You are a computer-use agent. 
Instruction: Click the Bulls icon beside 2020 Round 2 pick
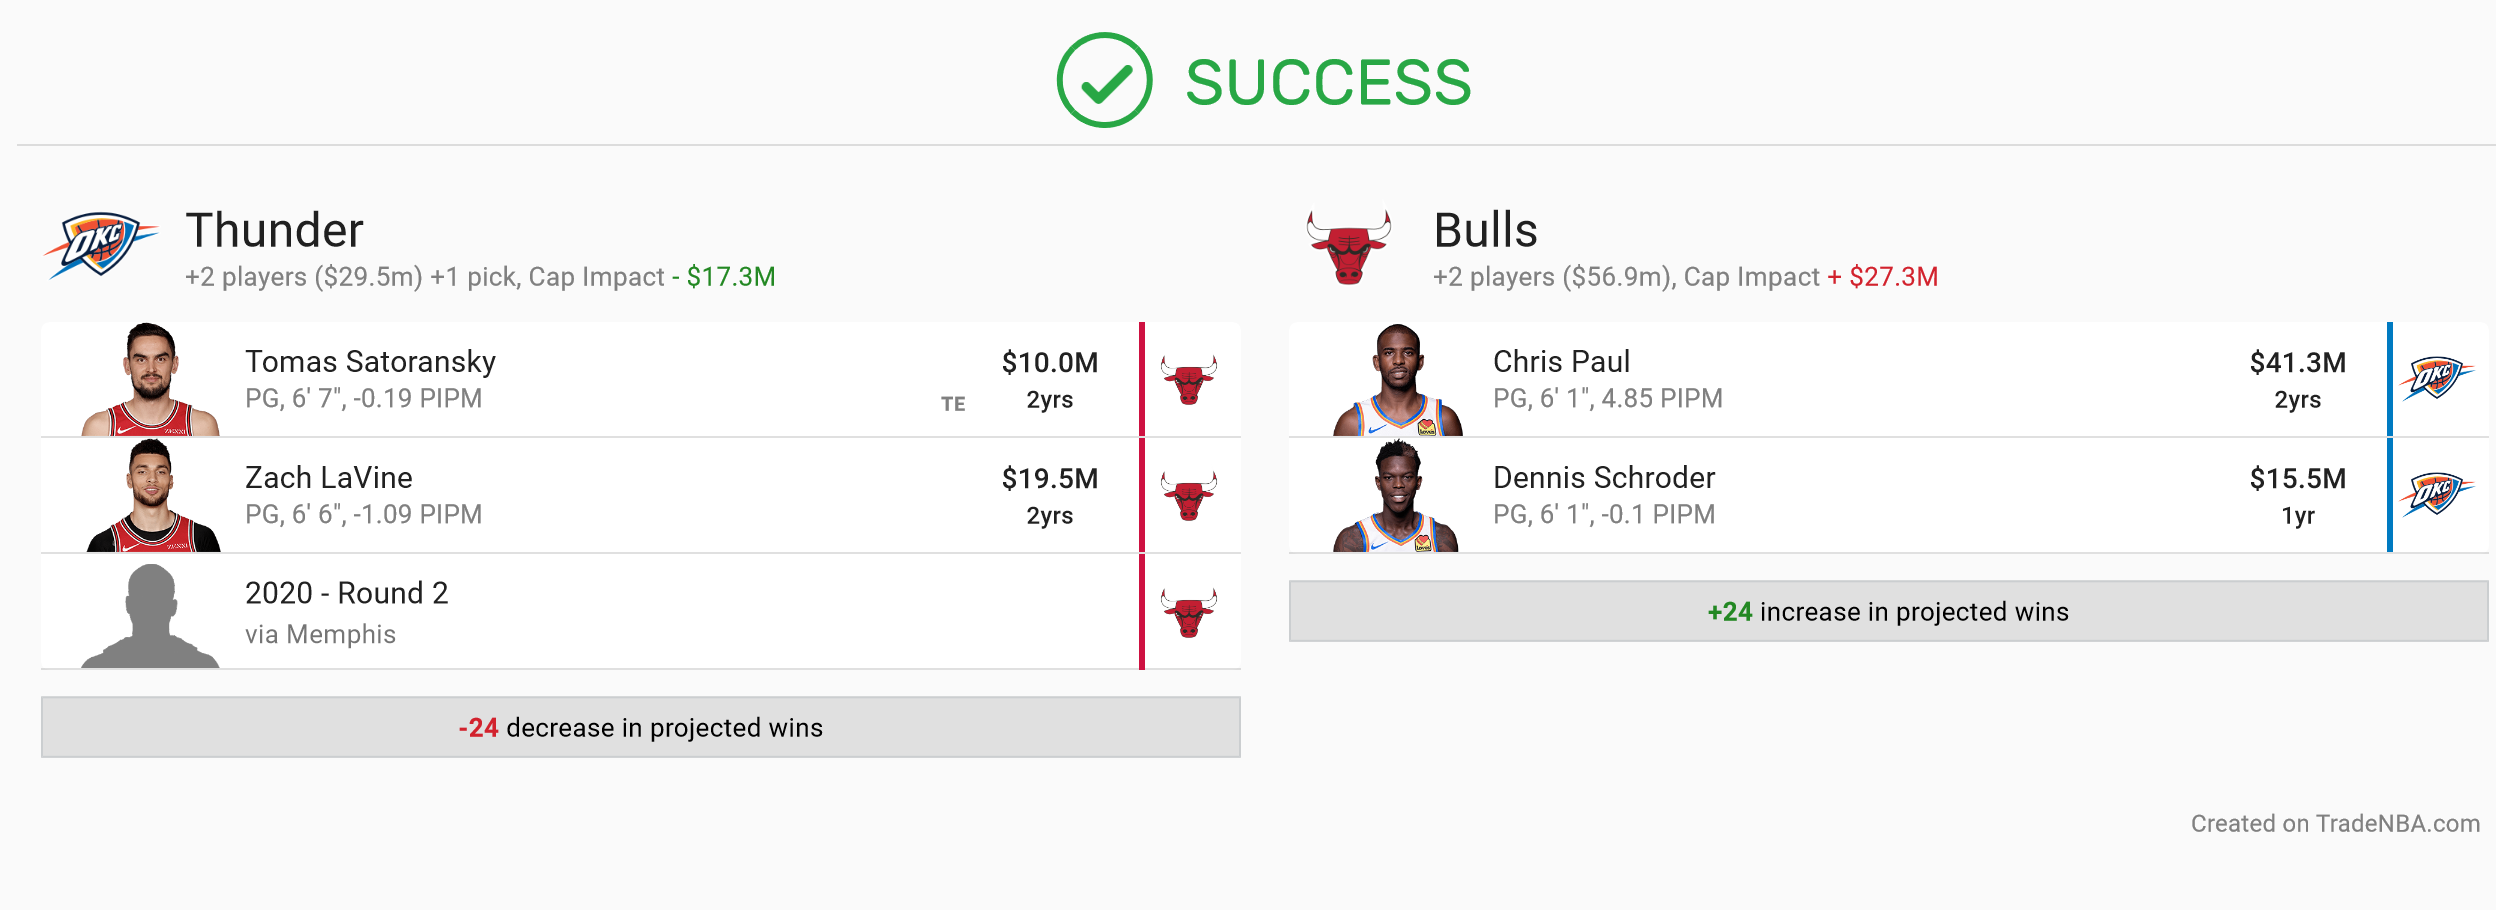click(x=1189, y=612)
